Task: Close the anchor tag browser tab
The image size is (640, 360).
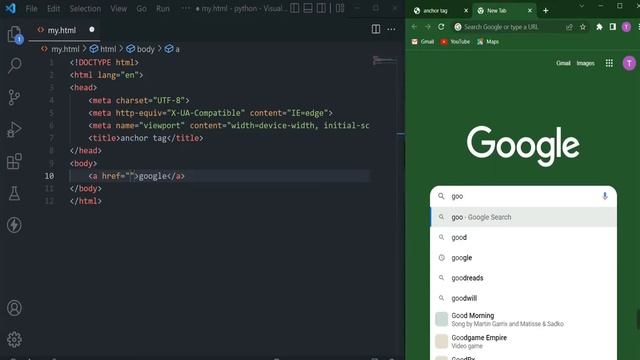Action: tap(466, 11)
